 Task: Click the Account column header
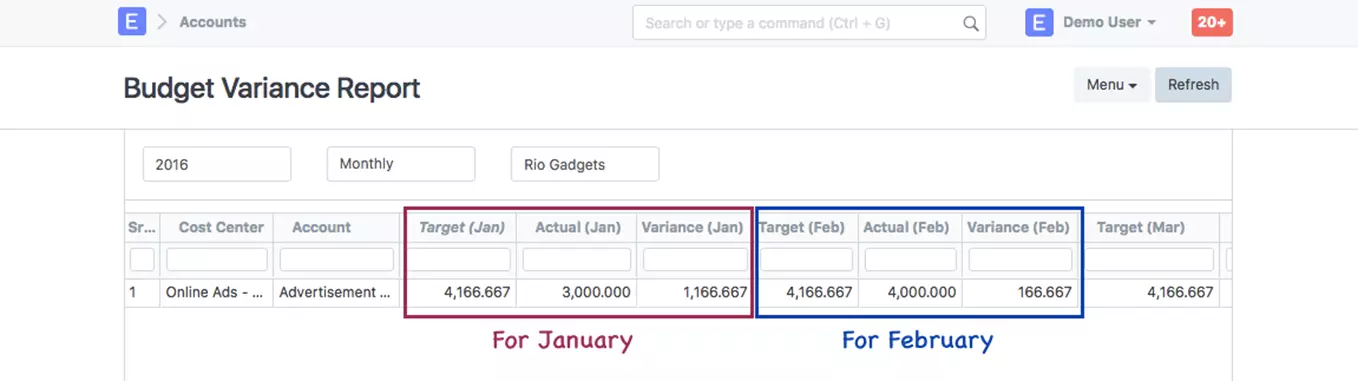(321, 227)
